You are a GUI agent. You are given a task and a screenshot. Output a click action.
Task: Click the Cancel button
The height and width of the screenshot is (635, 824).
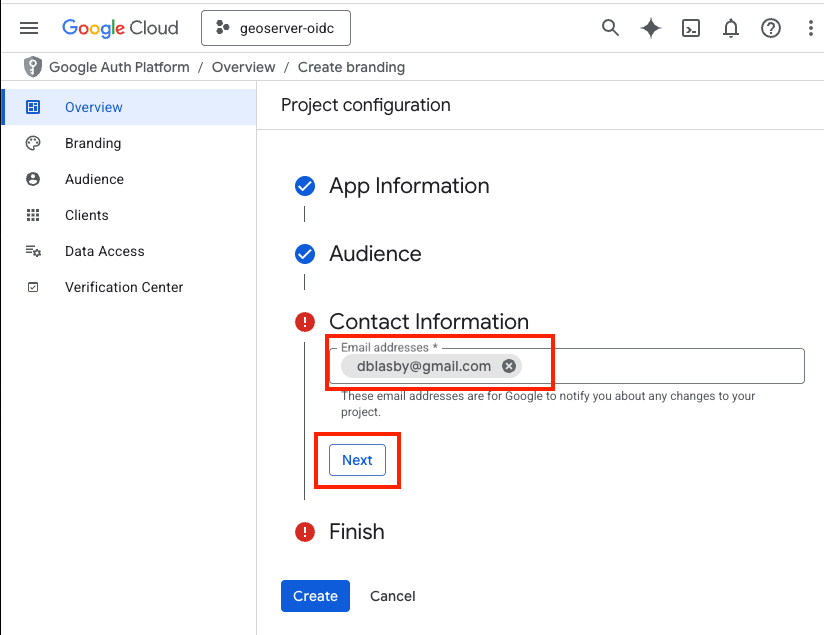pyautogui.click(x=392, y=596)
